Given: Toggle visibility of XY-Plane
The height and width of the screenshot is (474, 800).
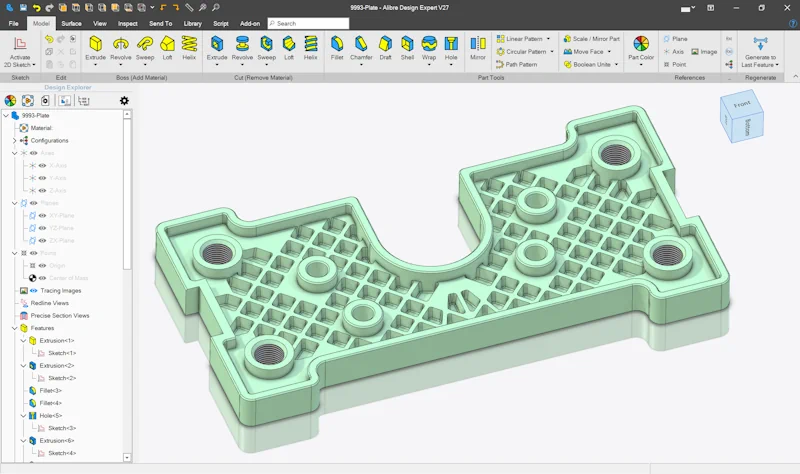Looking at the screenshot, I should (42, 215).
